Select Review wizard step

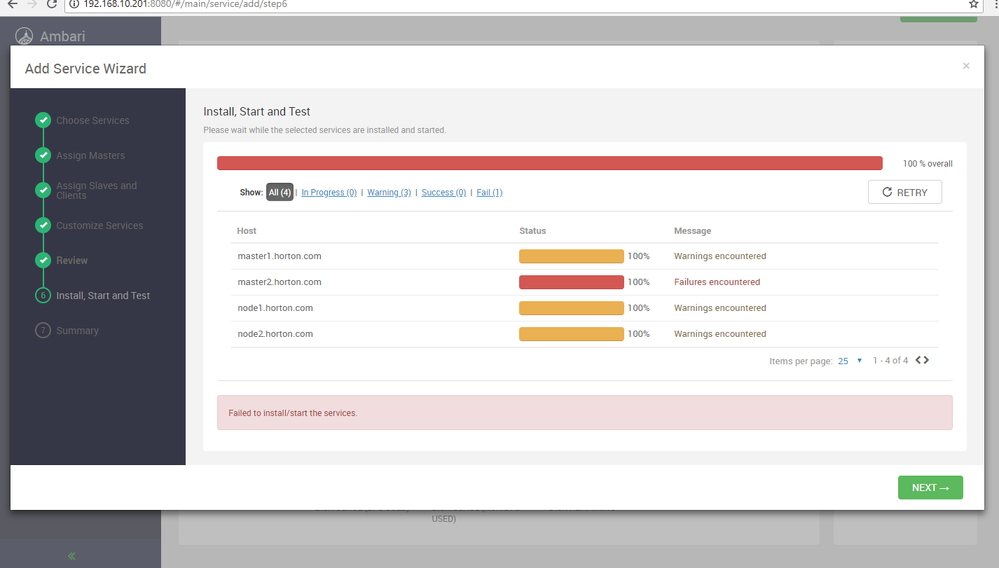pos(71,260)
